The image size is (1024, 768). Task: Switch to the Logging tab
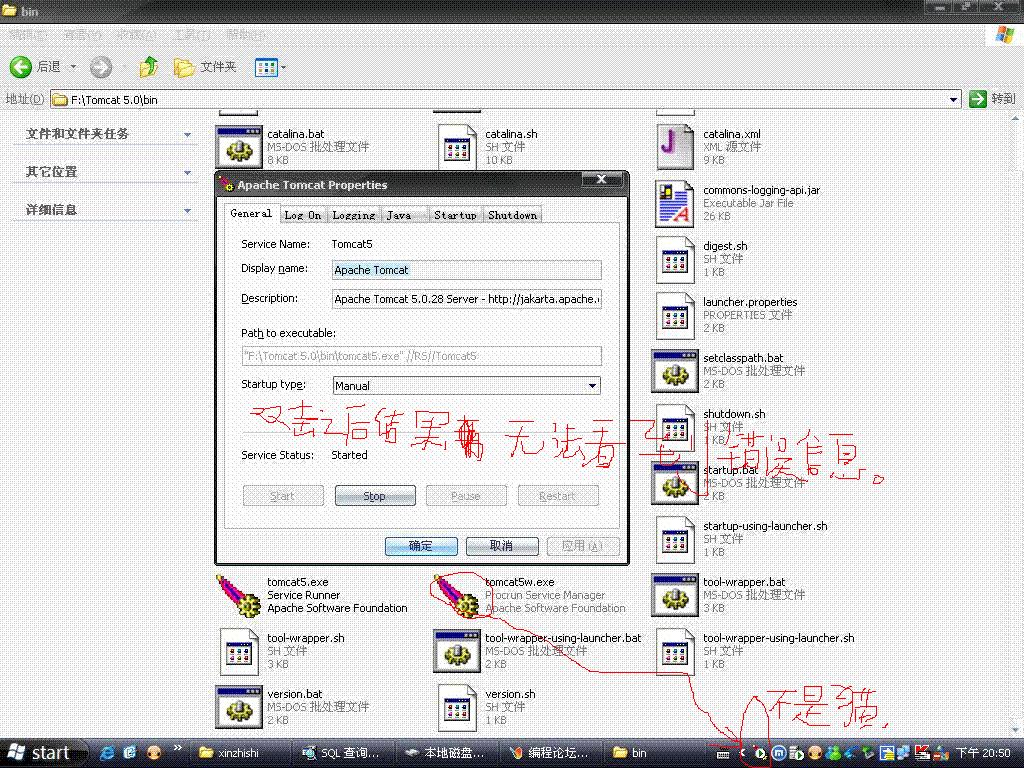point(353,215)
